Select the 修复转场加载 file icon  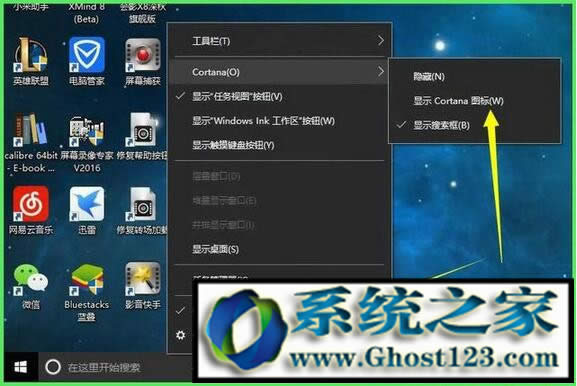point(143,205)
